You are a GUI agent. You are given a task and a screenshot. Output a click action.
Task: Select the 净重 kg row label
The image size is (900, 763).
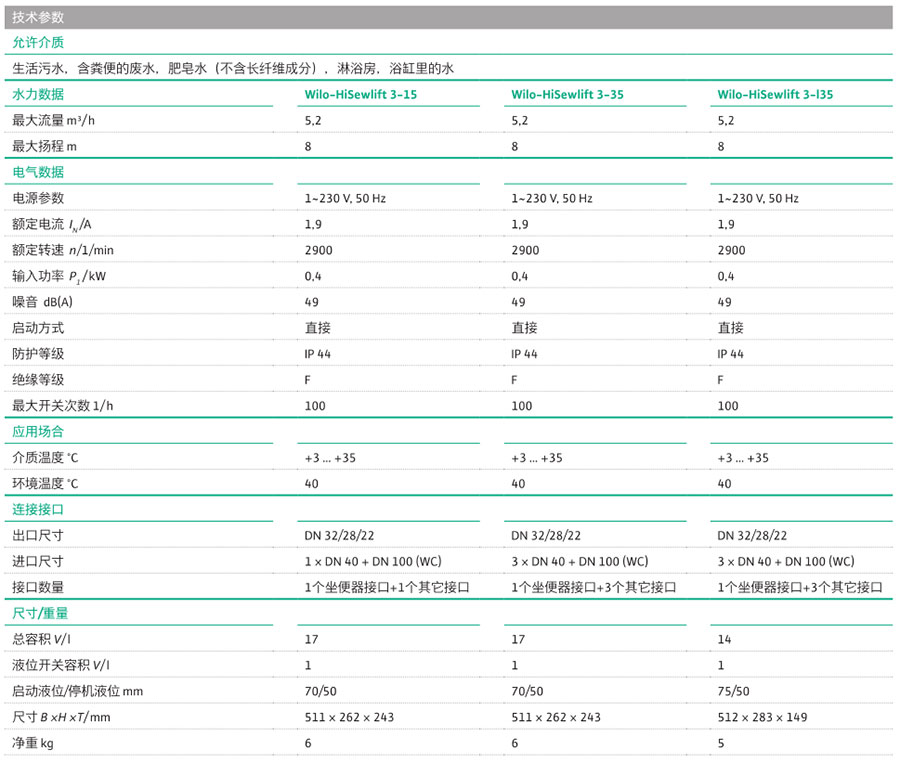32,744
